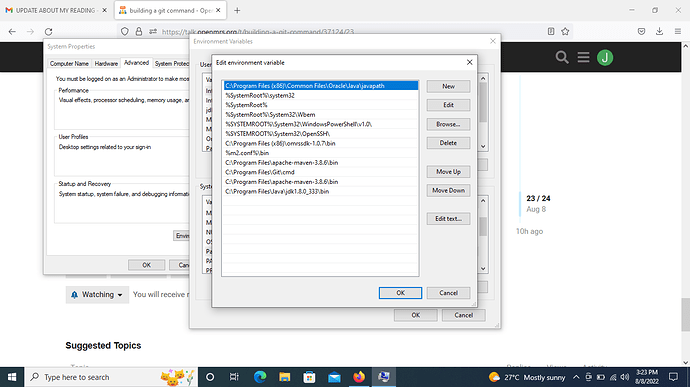Select the %SystemRoot%\system32 entry

(x=321, y=96)
